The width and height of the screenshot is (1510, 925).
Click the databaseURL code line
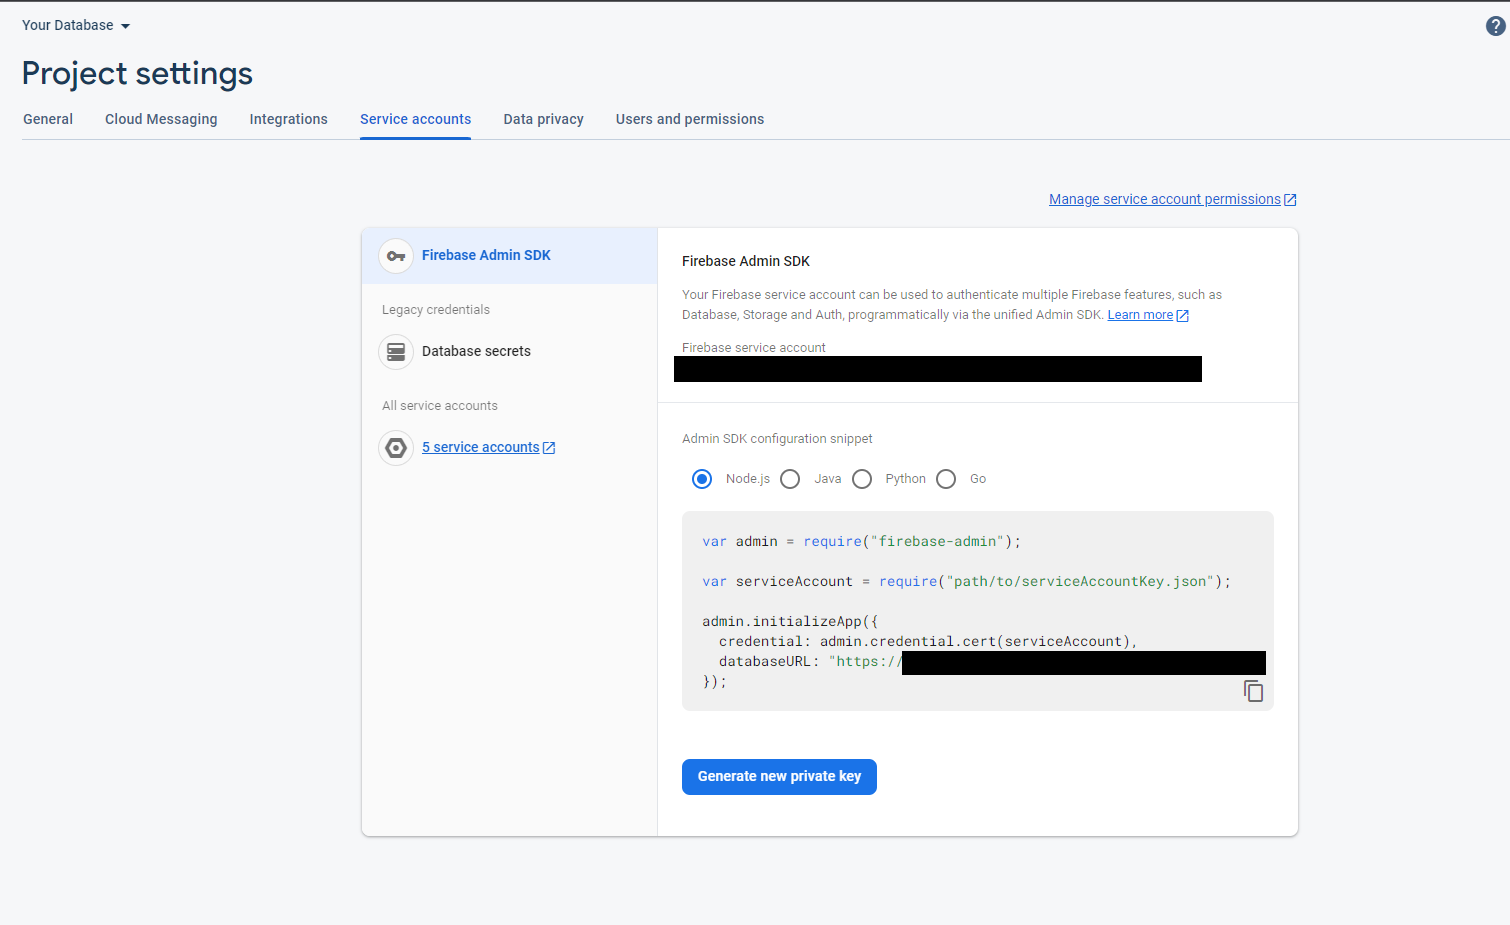point(992,662)
